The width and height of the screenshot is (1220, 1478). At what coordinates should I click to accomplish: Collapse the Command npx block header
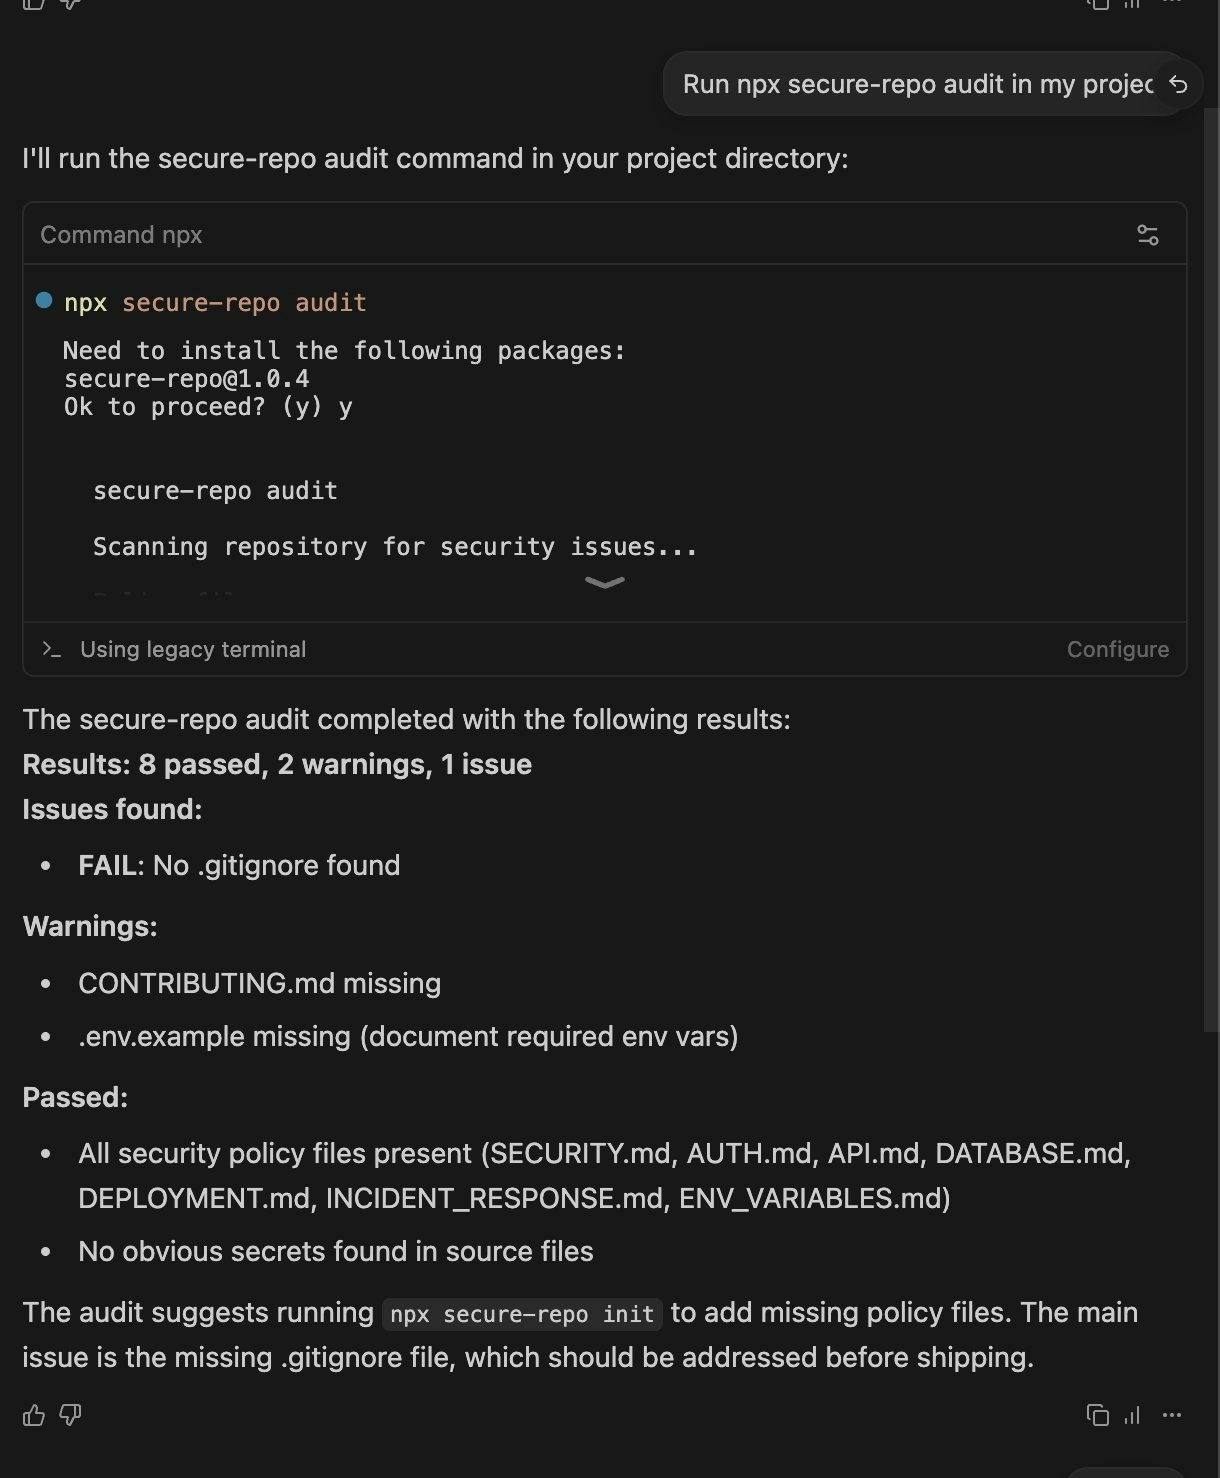pos(120,234)
